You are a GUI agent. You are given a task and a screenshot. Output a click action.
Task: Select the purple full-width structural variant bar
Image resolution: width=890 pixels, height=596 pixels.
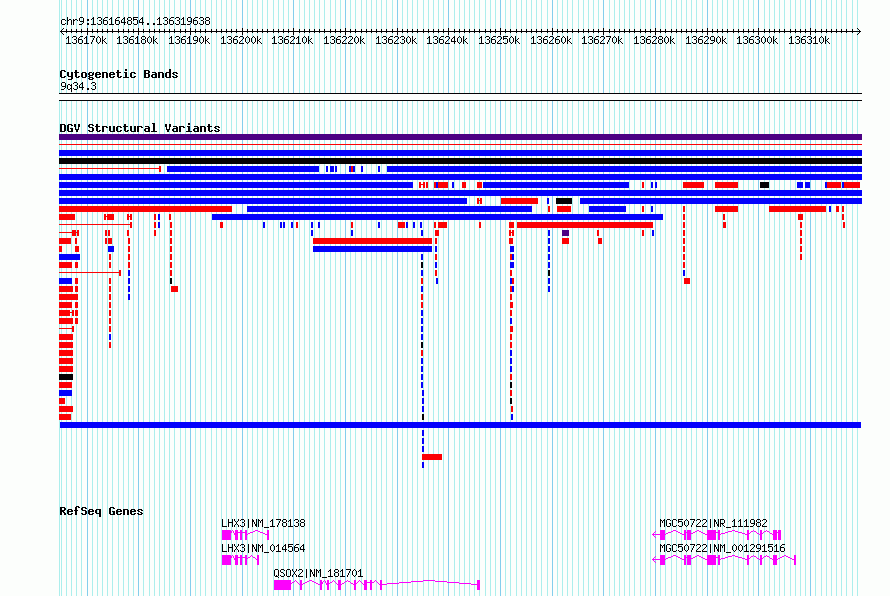pyautogui.click(x=460, y=137)
